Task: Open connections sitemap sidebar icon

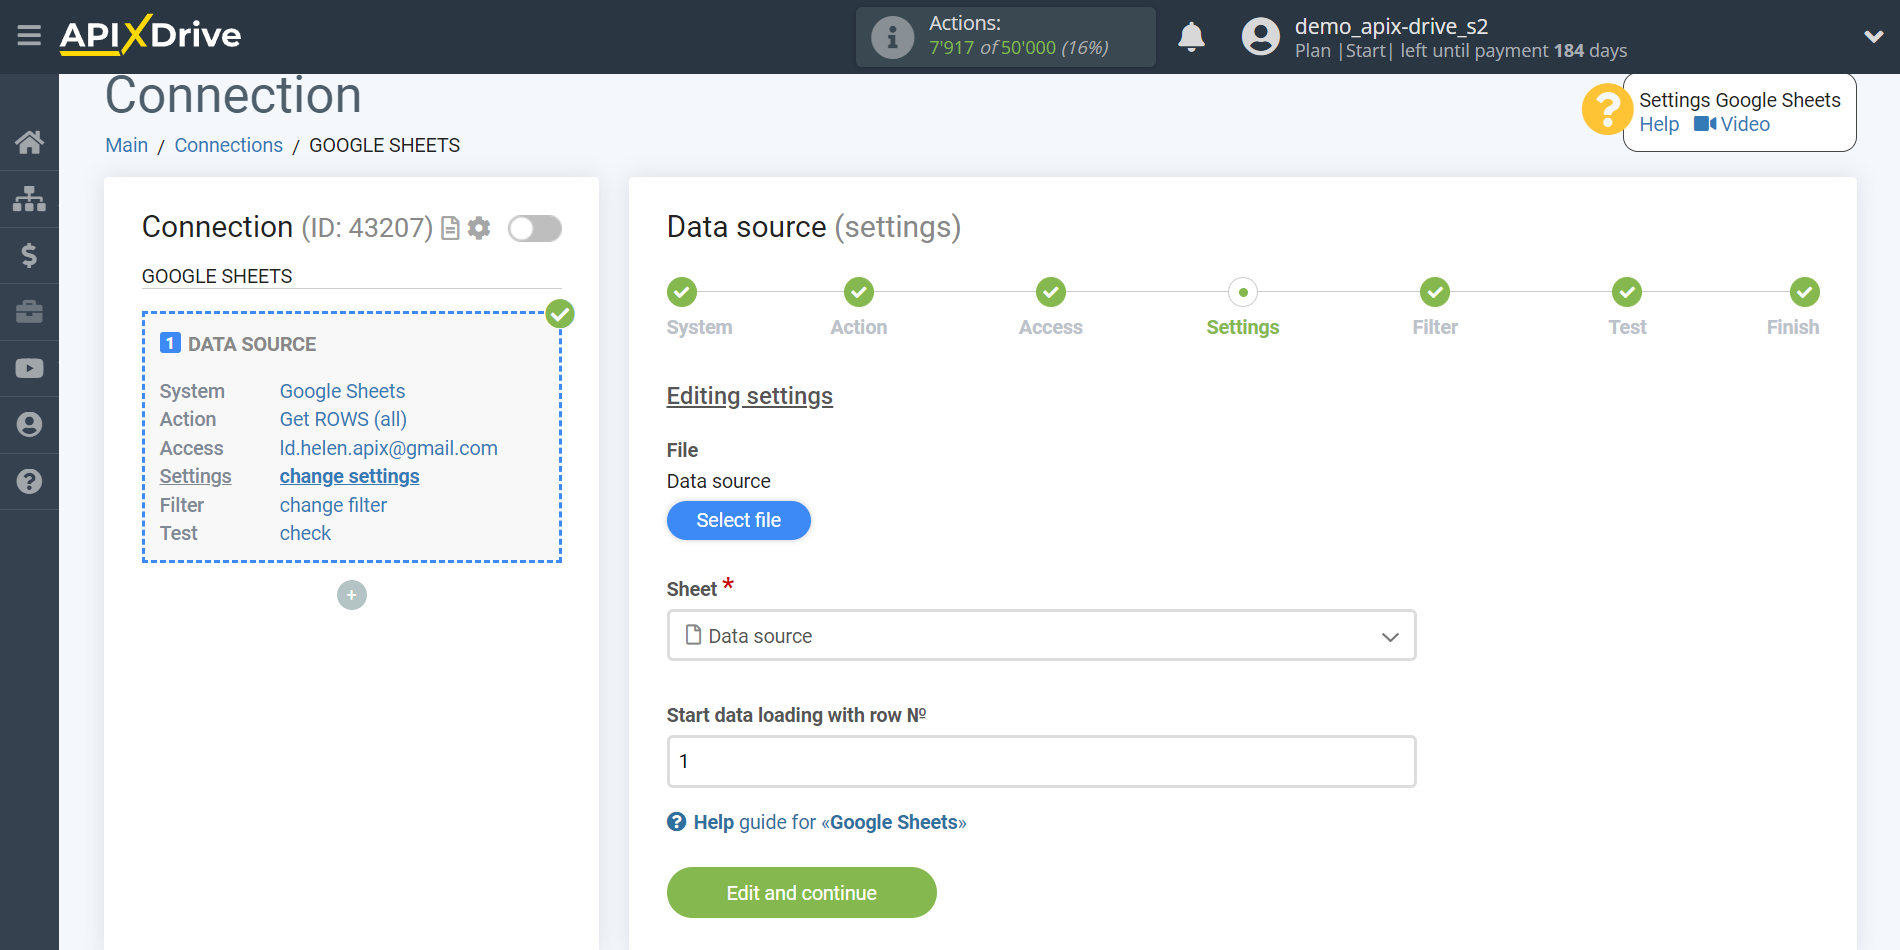Action: coord(29,198)
